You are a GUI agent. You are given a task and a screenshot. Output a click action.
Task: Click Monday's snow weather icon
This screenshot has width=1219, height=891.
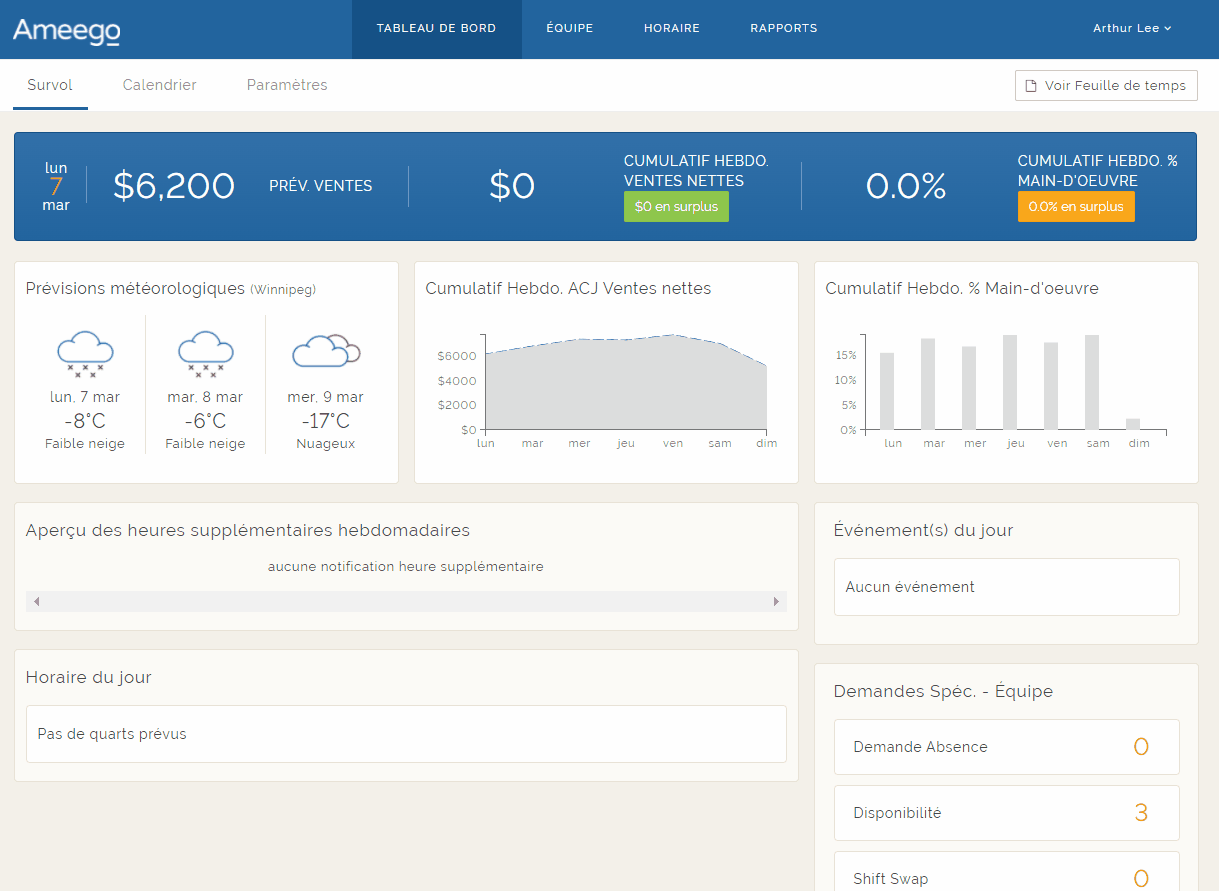click(85, 353)
